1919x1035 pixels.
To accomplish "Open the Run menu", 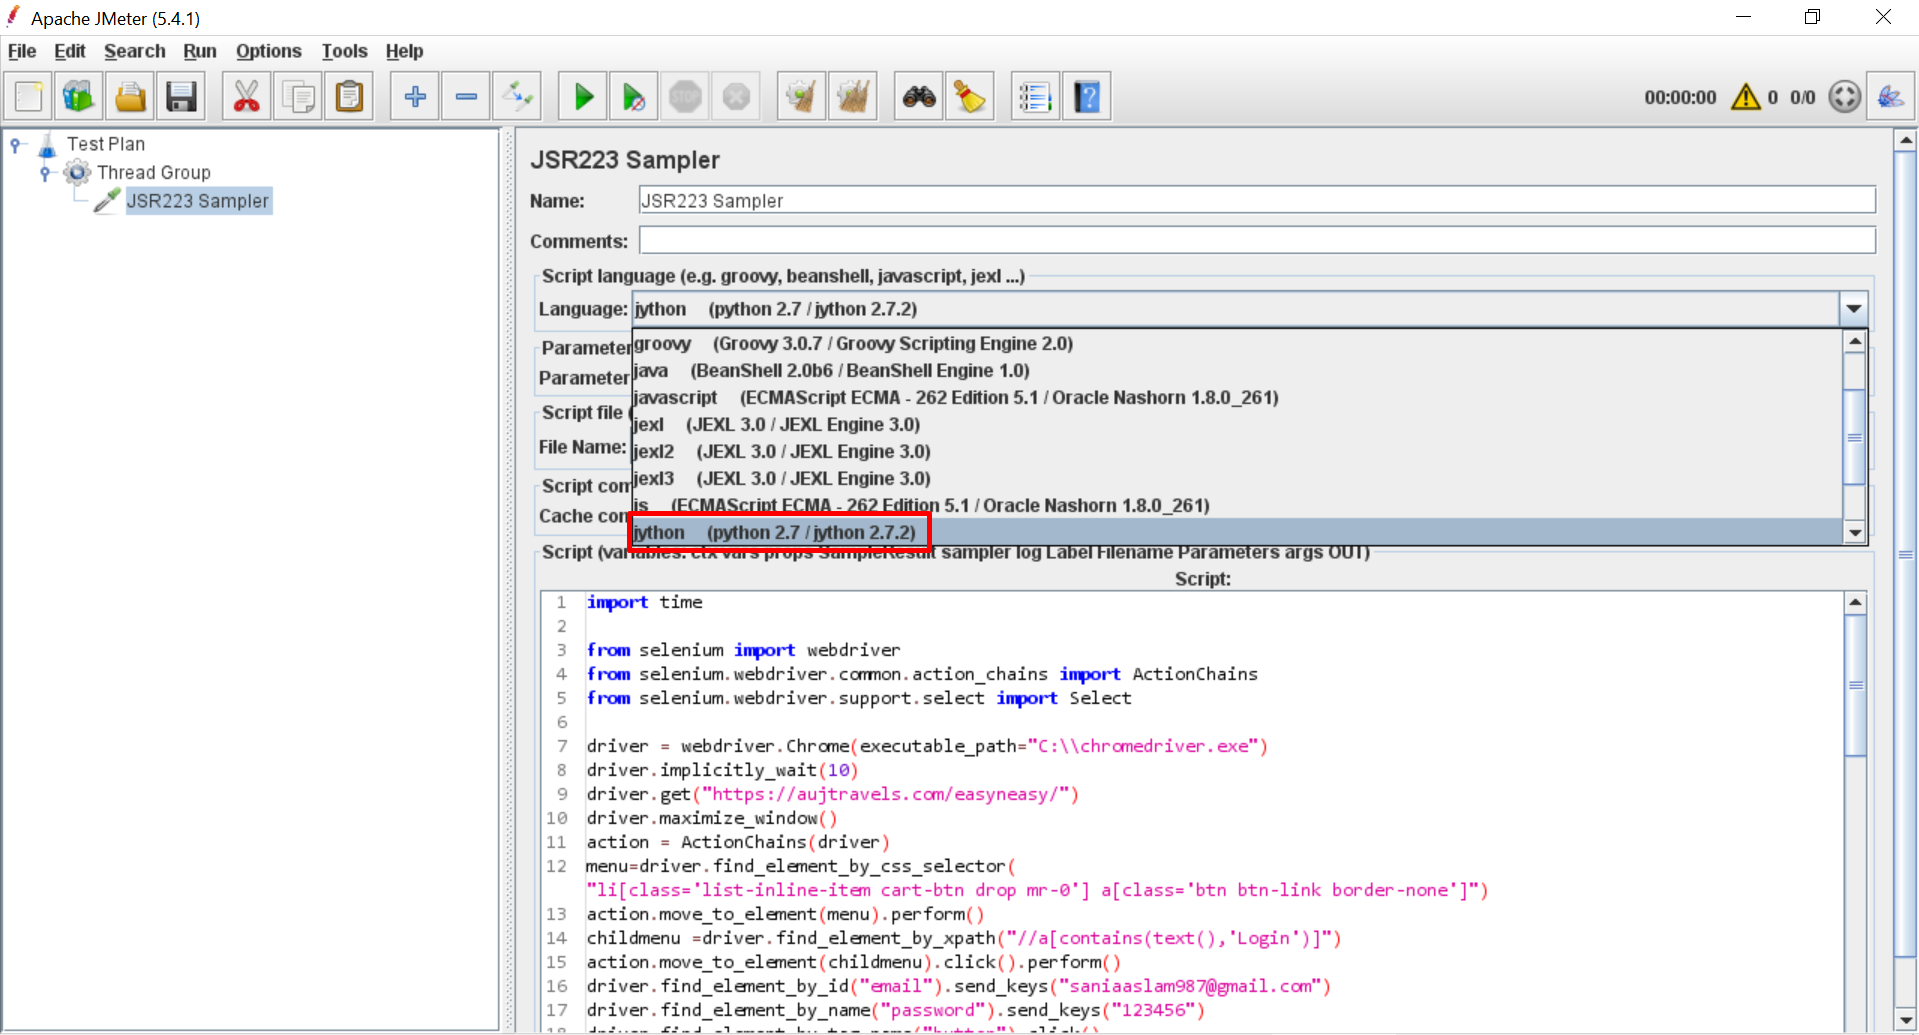I will (x=200, y=51).
